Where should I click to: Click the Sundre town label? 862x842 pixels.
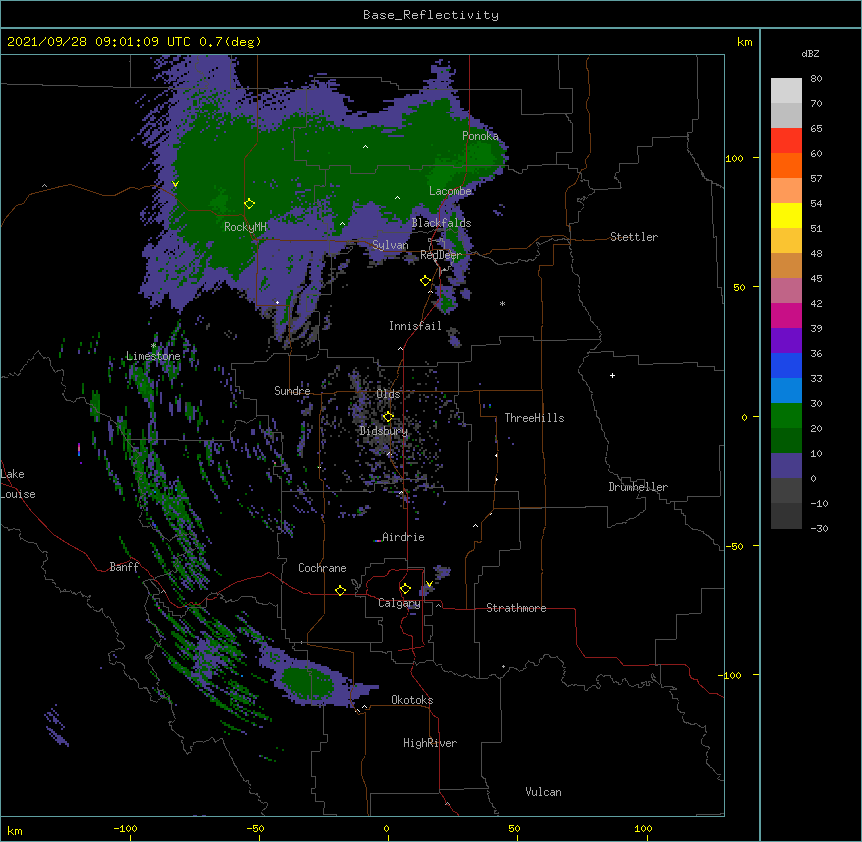[x=292, y=391]
